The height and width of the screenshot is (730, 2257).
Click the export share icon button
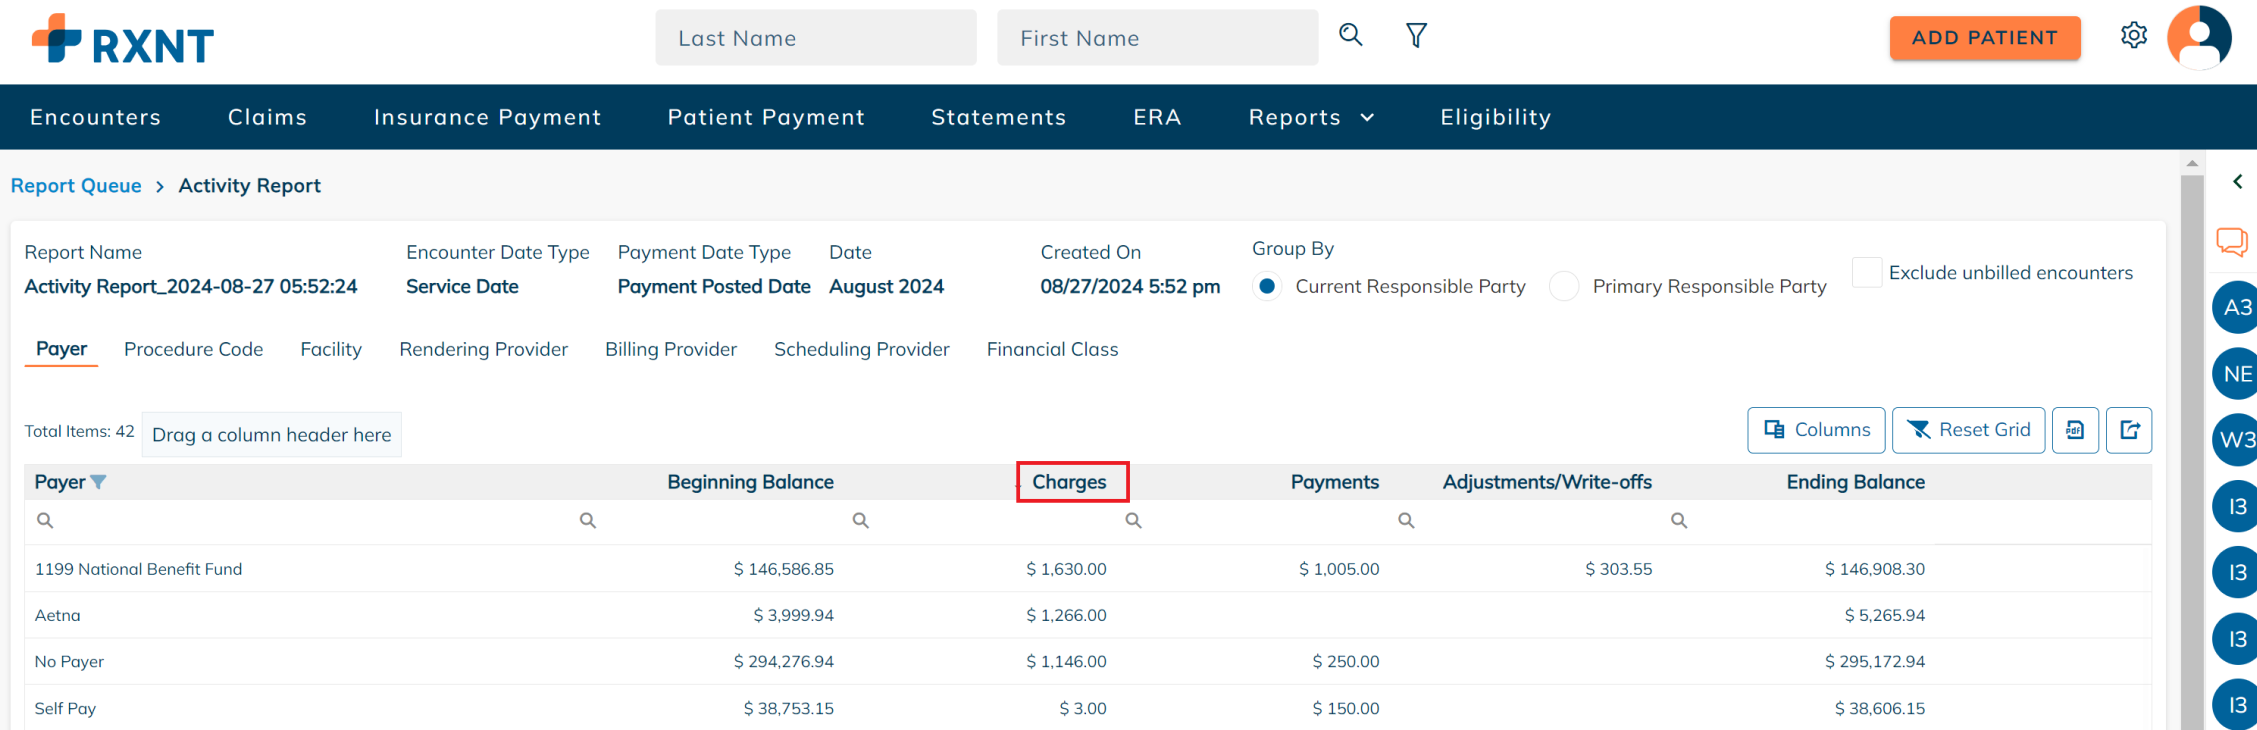[2129, 430]
